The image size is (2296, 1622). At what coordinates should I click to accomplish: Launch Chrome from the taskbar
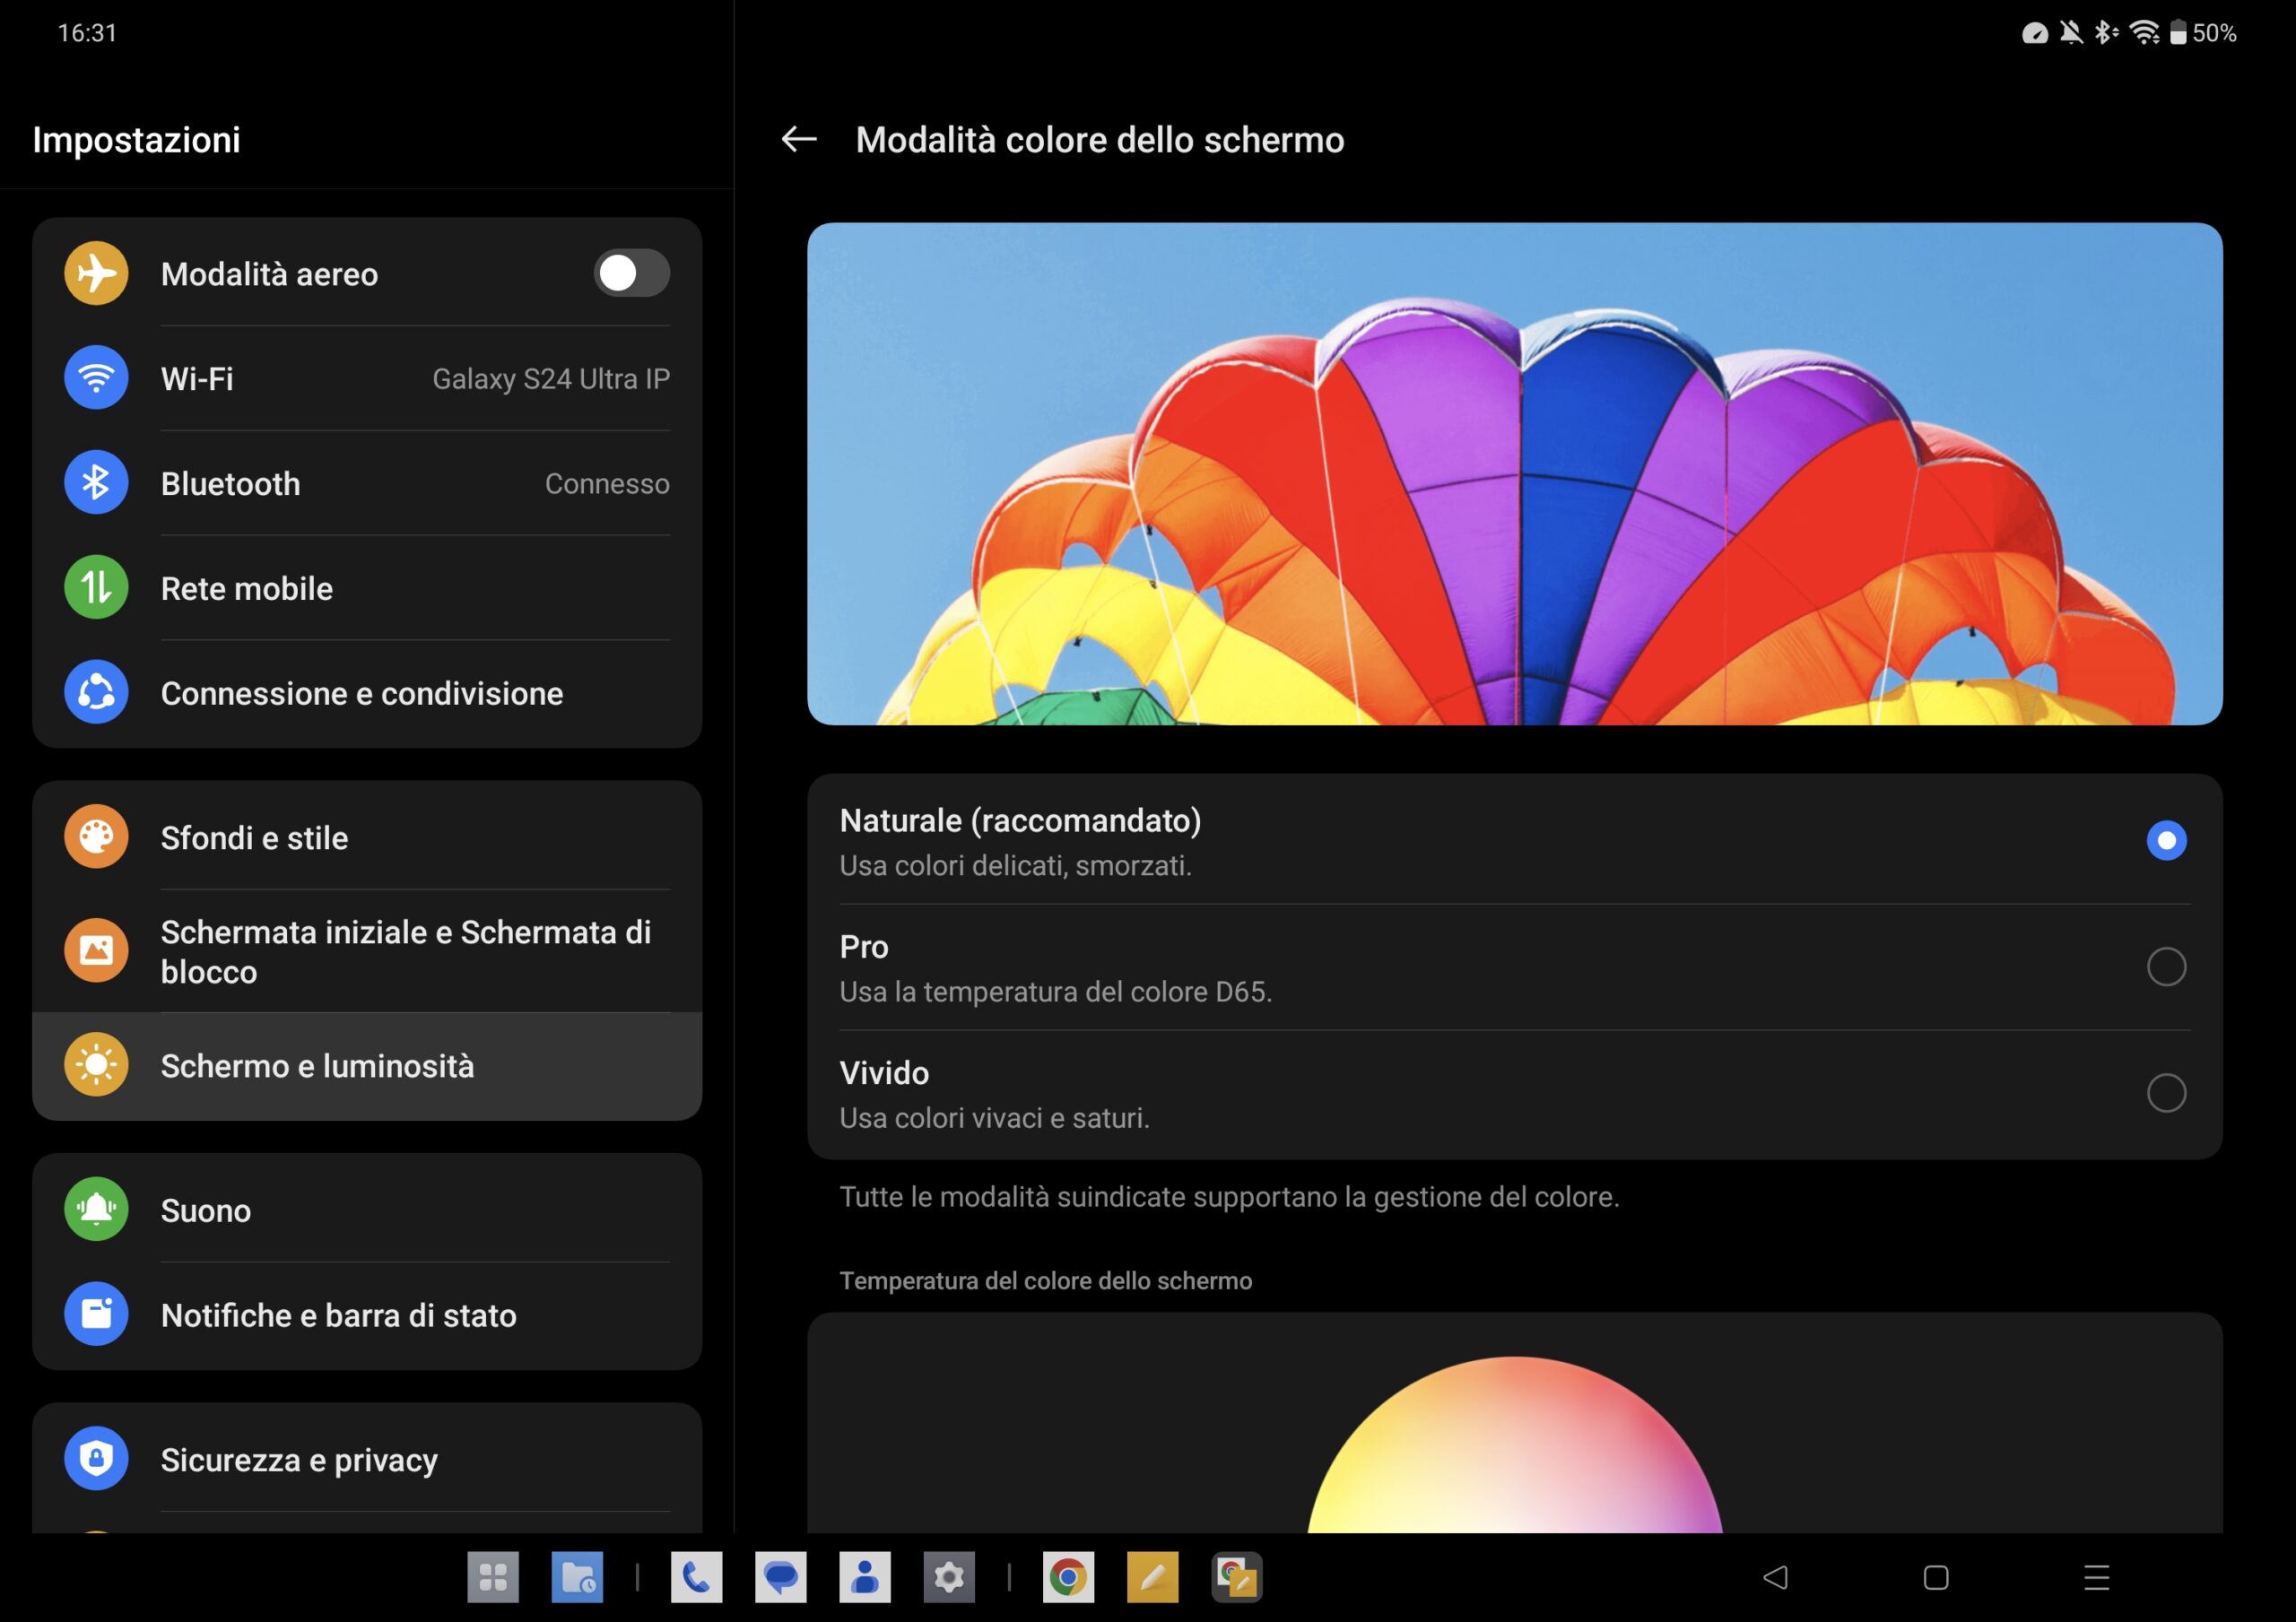1067,1577
